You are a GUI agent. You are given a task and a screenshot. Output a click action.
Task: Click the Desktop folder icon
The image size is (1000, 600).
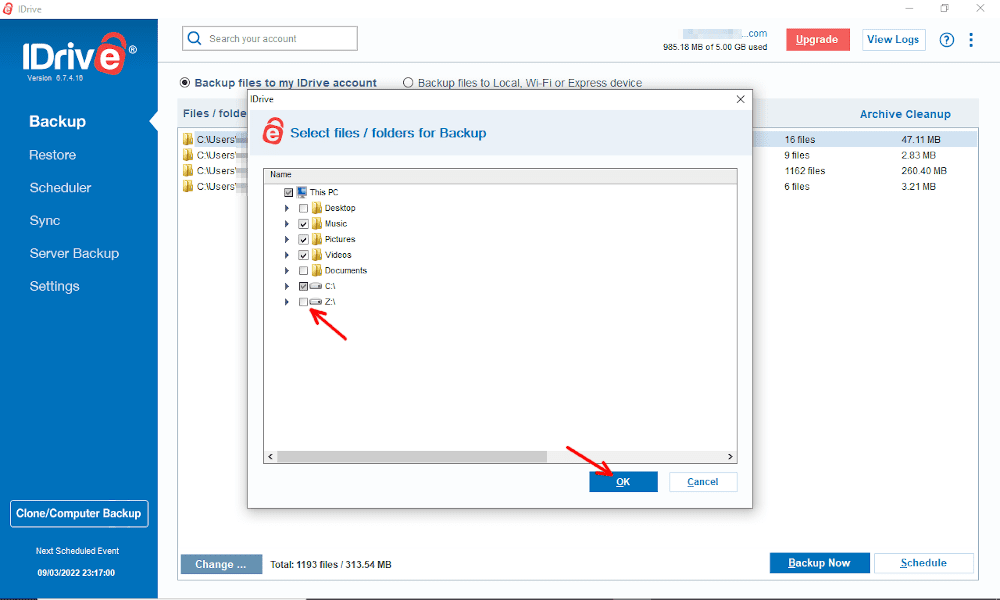pyautogui.click(x=317, y=208)
